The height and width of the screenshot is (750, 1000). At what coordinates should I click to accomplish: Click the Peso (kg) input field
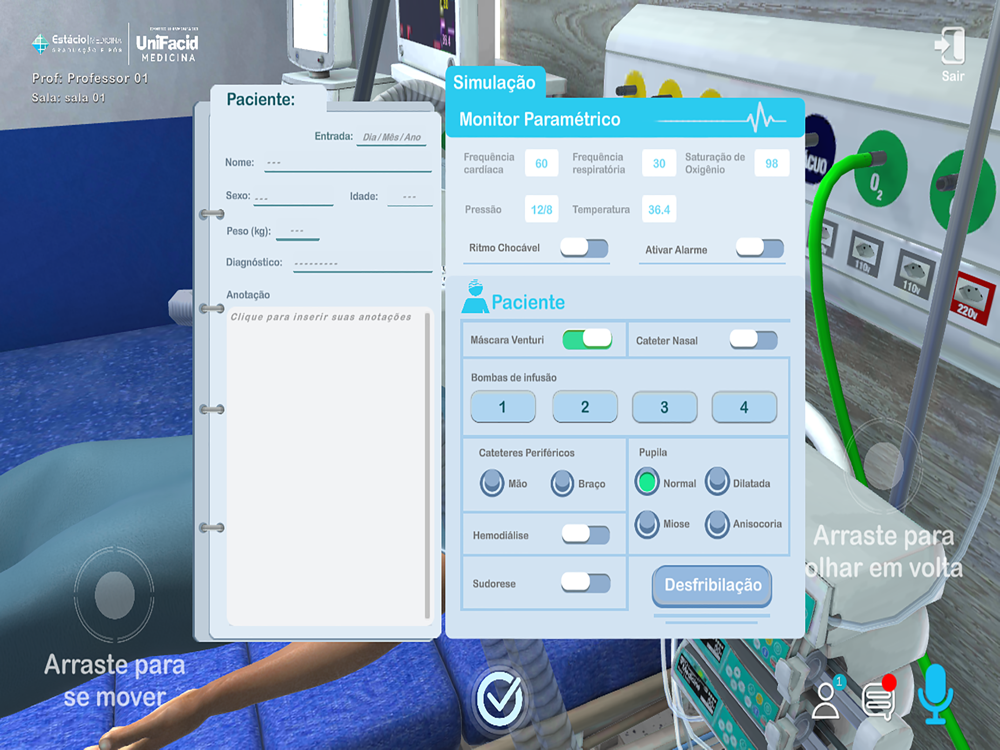298,232
